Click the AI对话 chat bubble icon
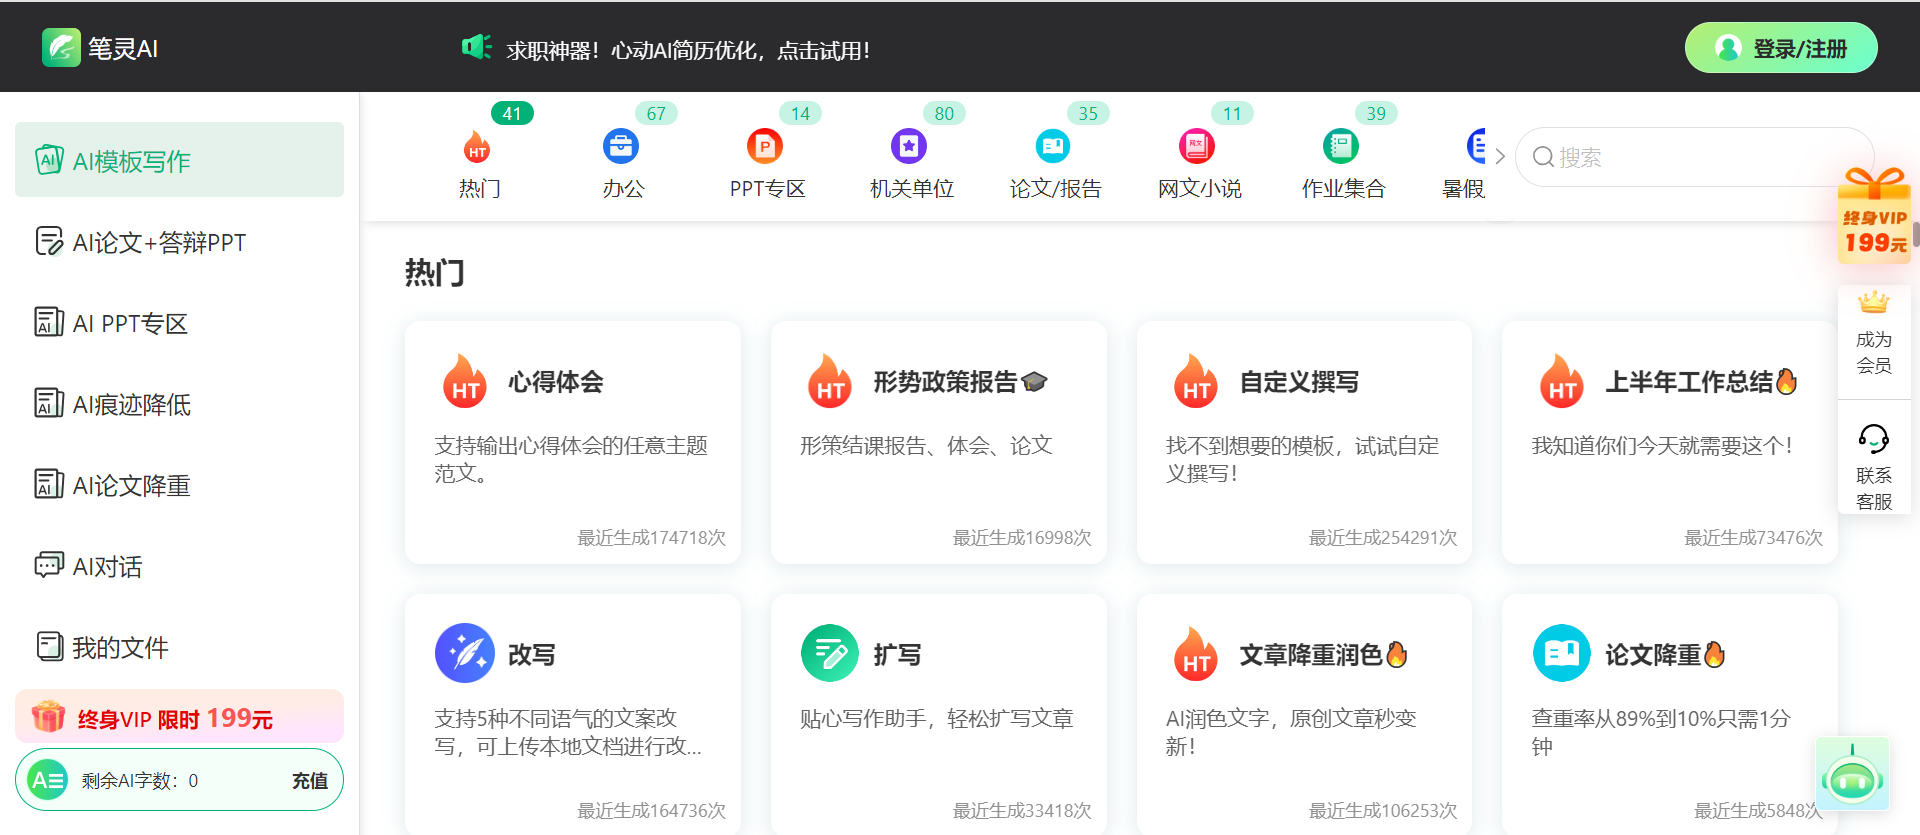The image size is (1920, 835). pos(49,565)
